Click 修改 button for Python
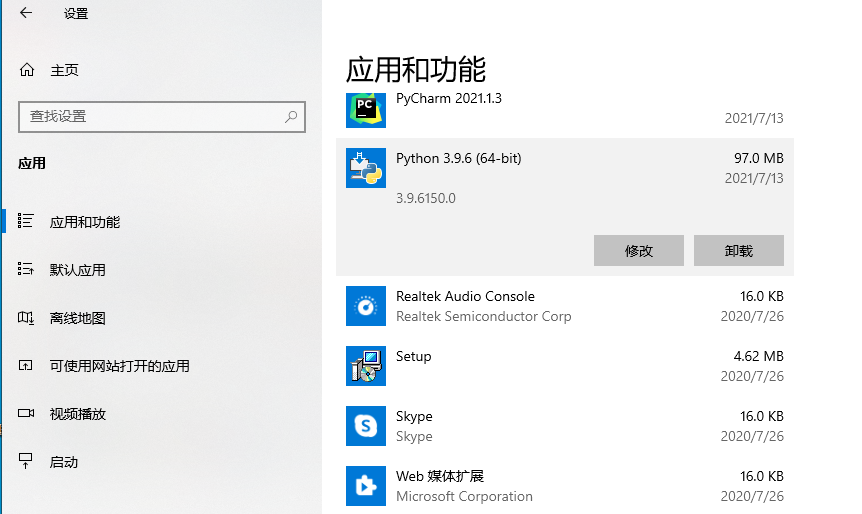Viewport: 862px width, 514px height. click(639, 251)
